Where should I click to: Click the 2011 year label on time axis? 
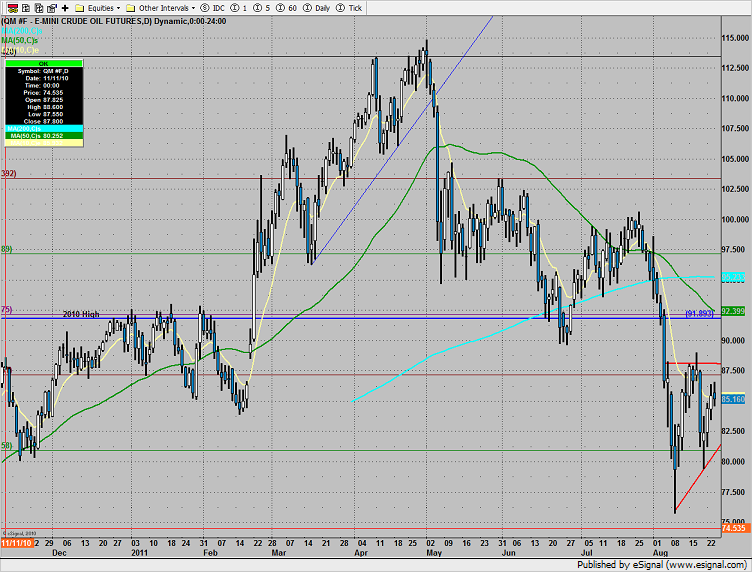pyautogui.click(x=139, y=553)
